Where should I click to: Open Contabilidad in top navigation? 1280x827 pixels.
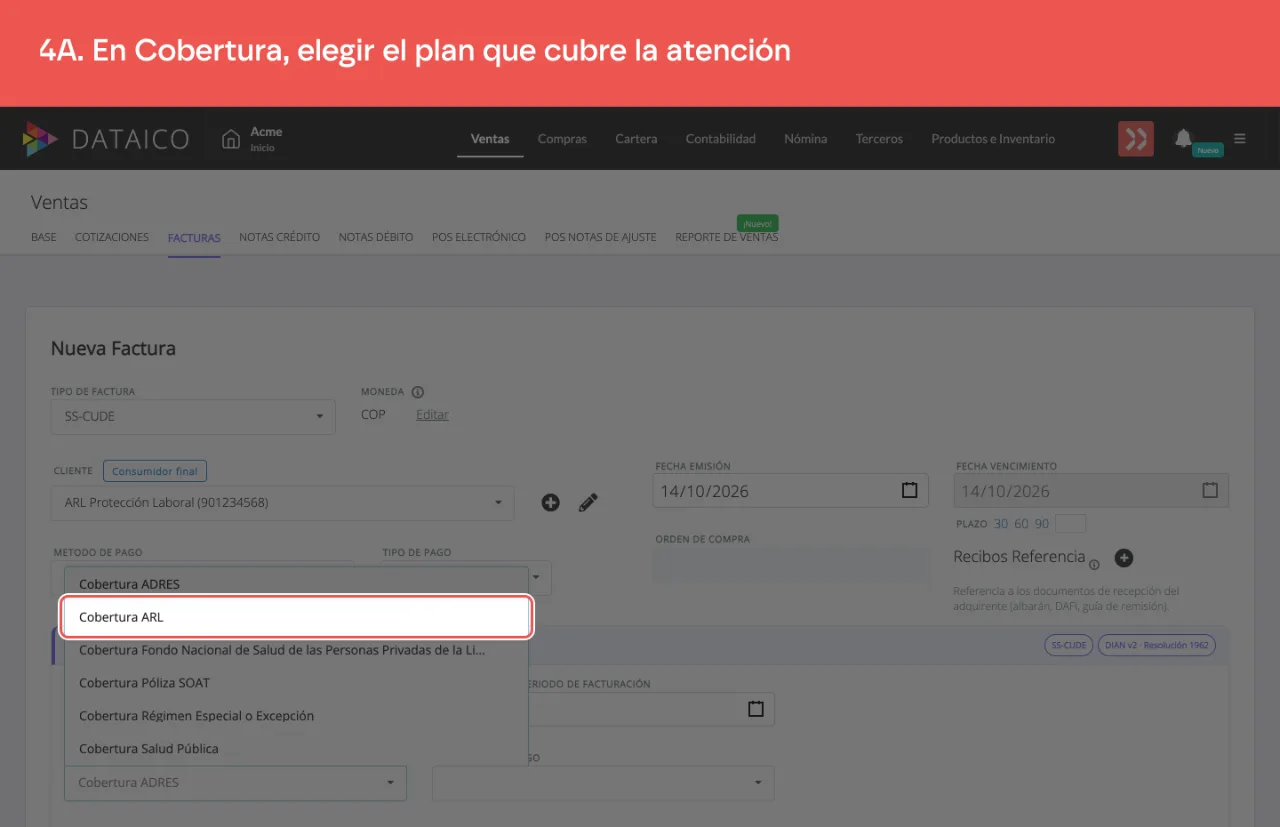(721, 139)
